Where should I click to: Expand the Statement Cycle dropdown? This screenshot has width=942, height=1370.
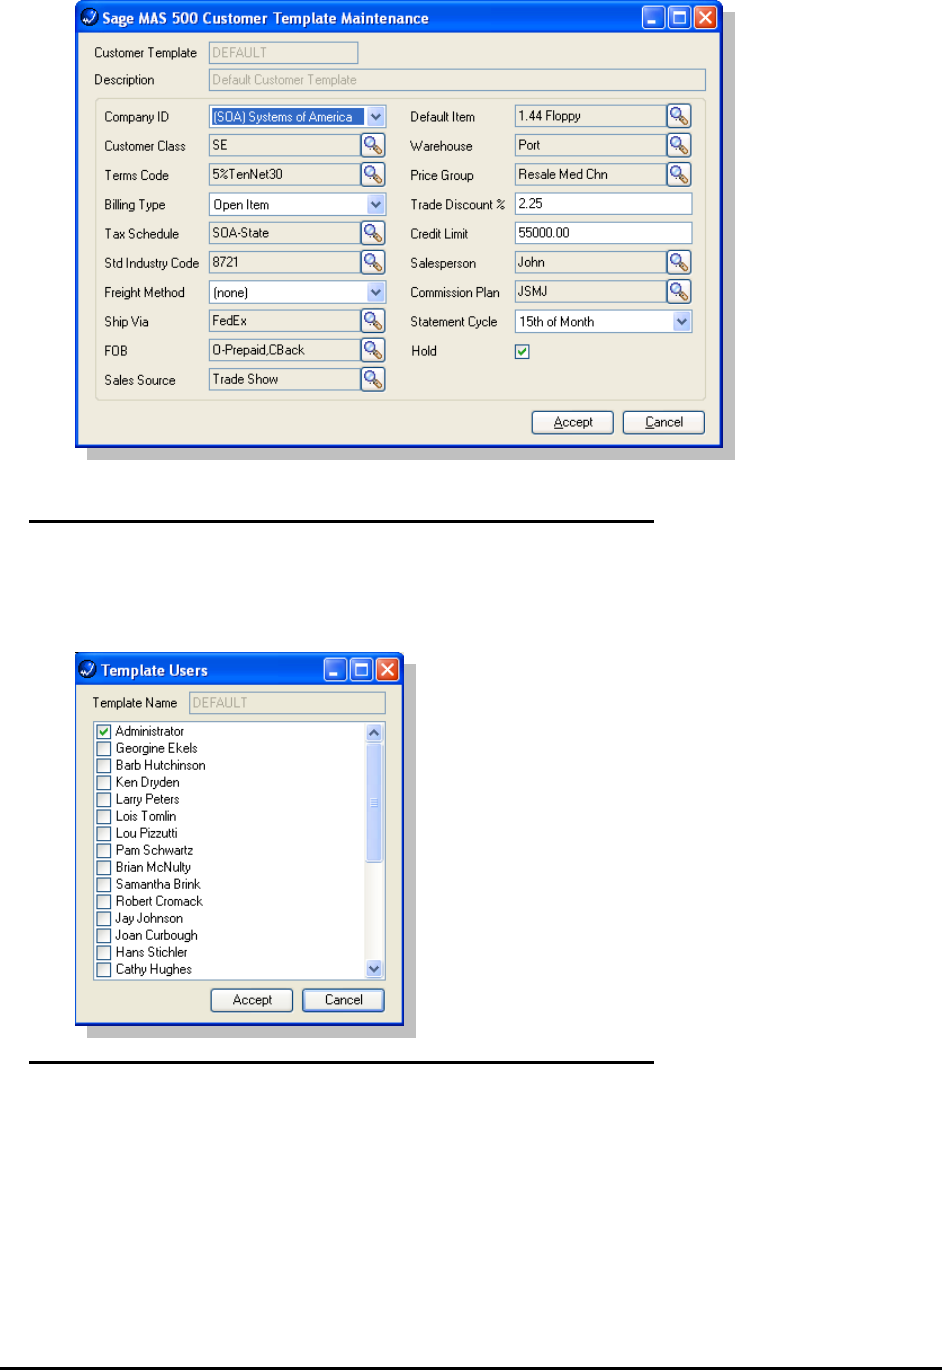pyautogui.click(x=682, y=322)
